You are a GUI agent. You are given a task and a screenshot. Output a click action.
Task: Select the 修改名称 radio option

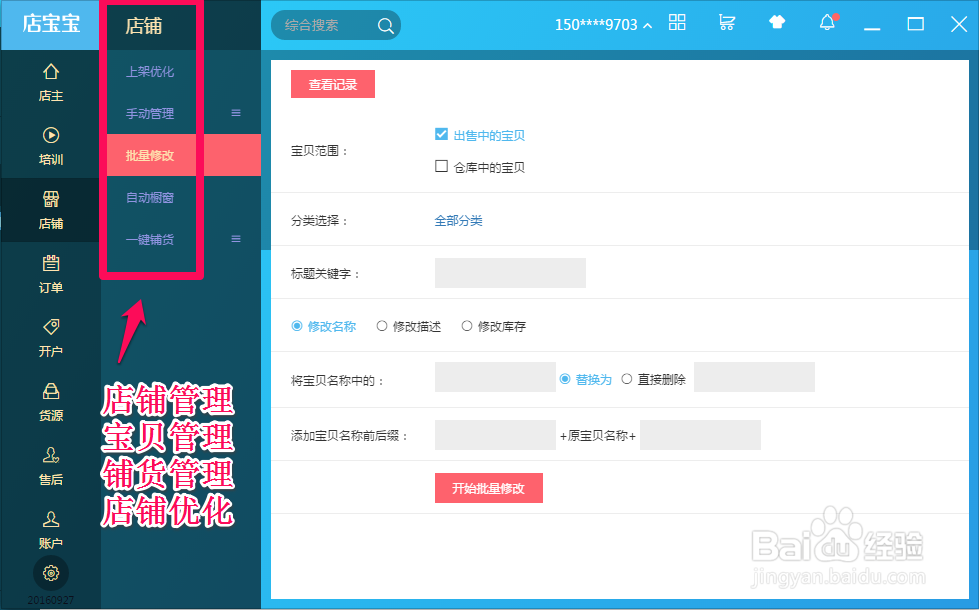[297, 326]
